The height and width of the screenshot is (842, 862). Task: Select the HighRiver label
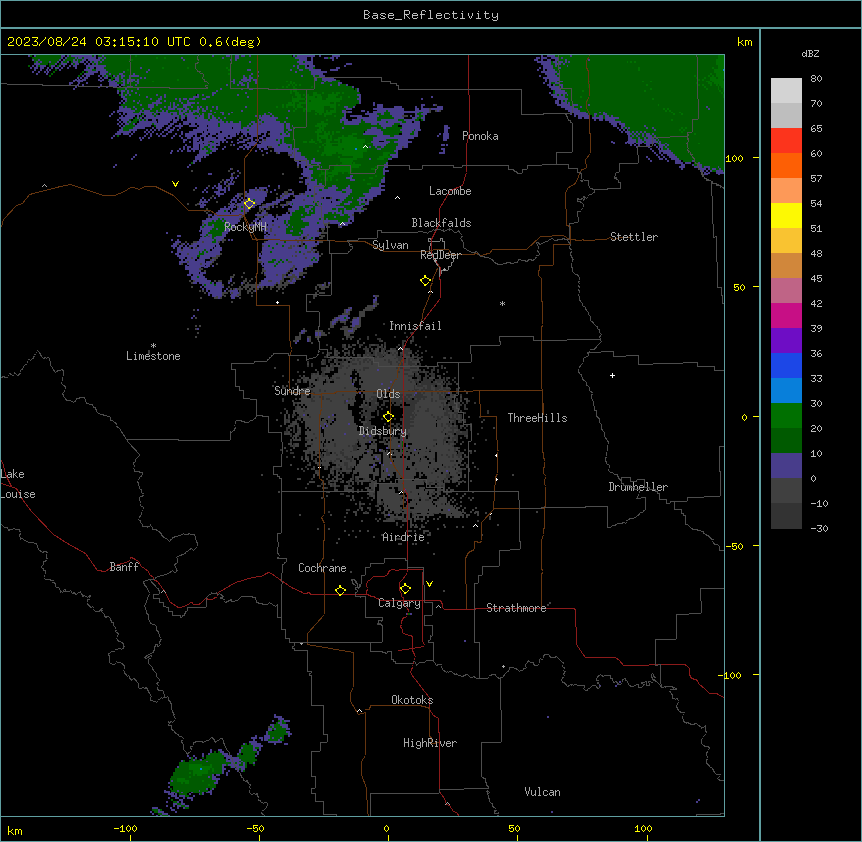430,743
